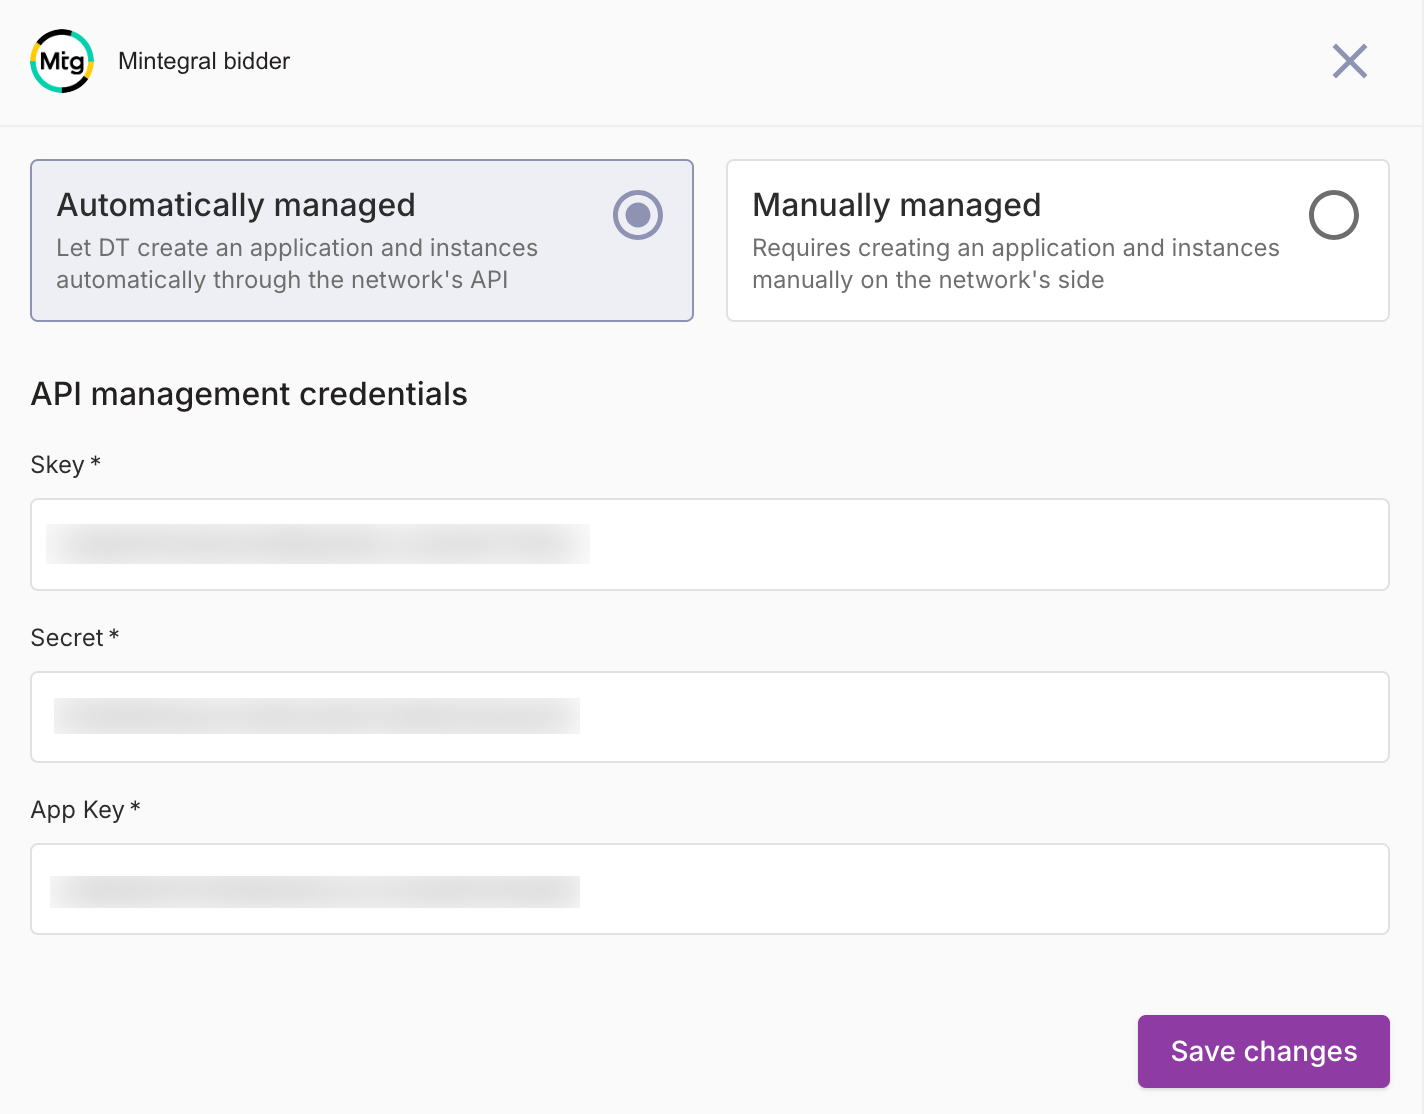Click the Skey input field
Image resolution: width=1424 pixels, height=1114 pixels.
click(x=710, y=544)
